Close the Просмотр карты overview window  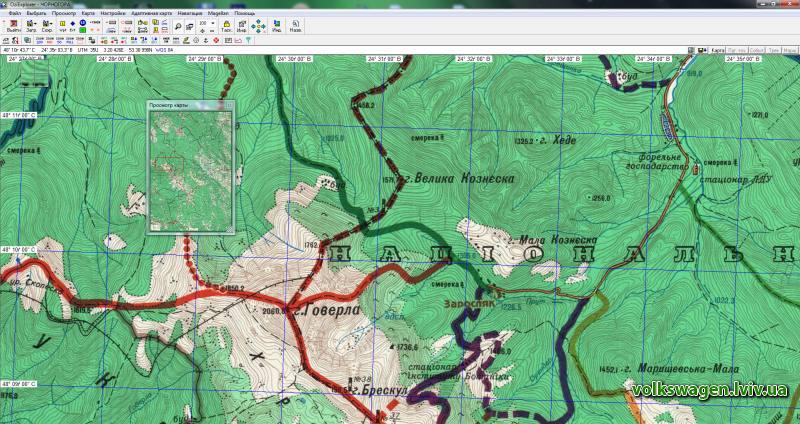(x=229, y=105)
